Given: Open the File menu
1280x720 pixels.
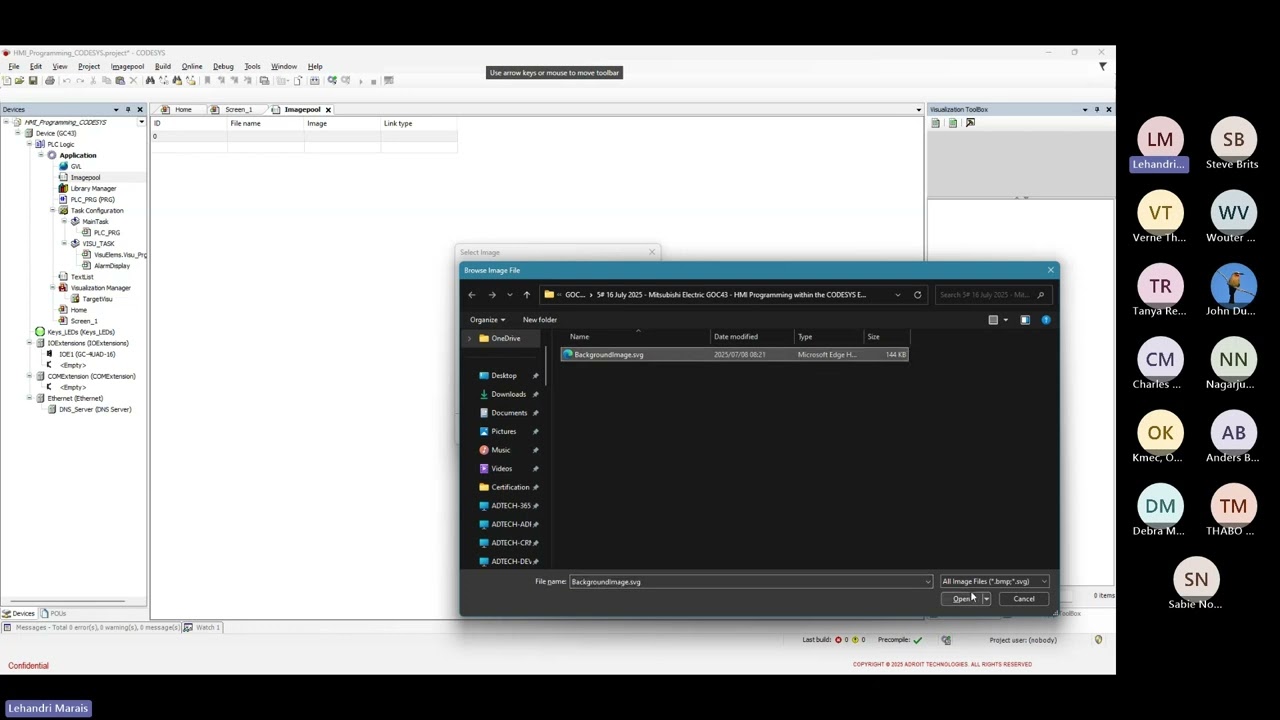Looking at the screenshot, I should click(14, 67).
